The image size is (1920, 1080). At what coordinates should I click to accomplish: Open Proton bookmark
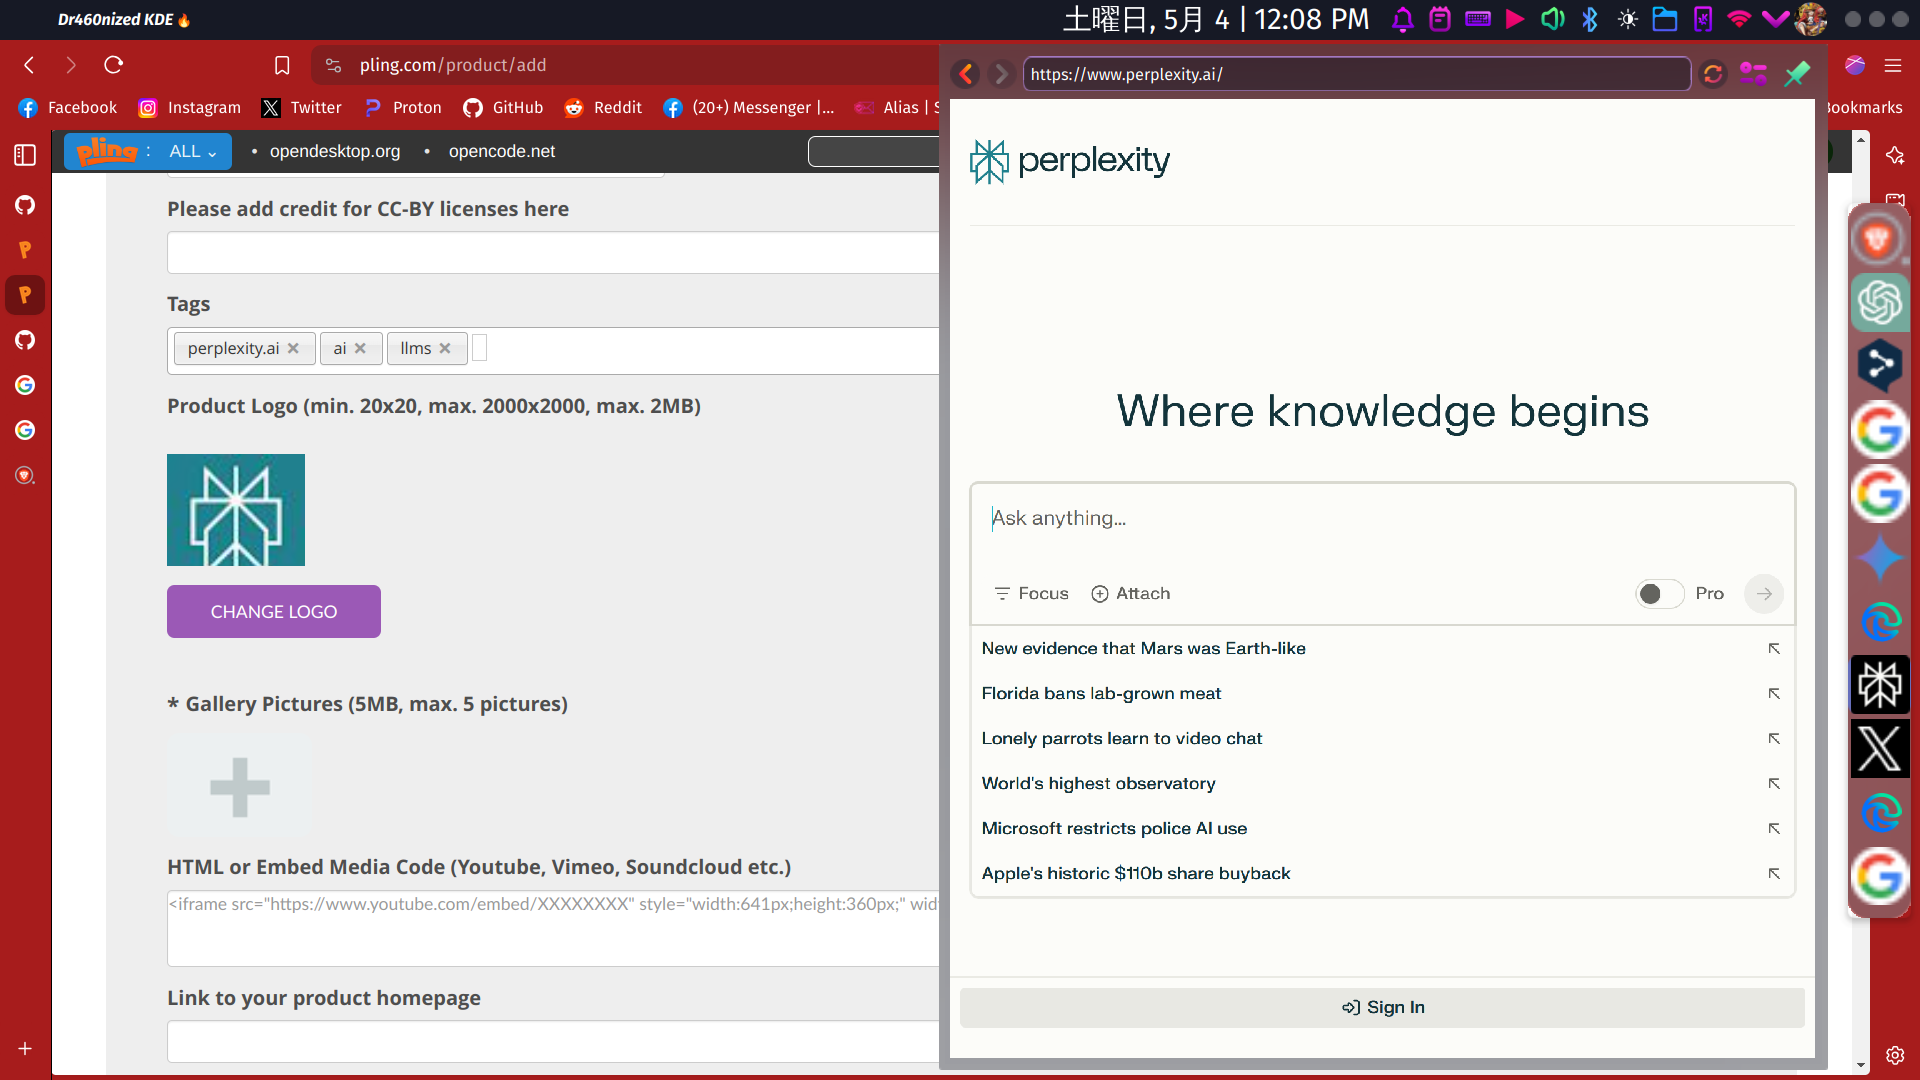click(x=403, y=108)
